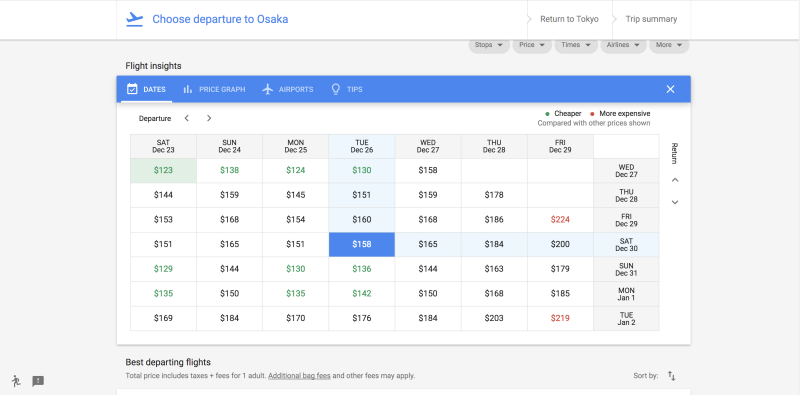Pick the $129 green fare

[163, 269]
